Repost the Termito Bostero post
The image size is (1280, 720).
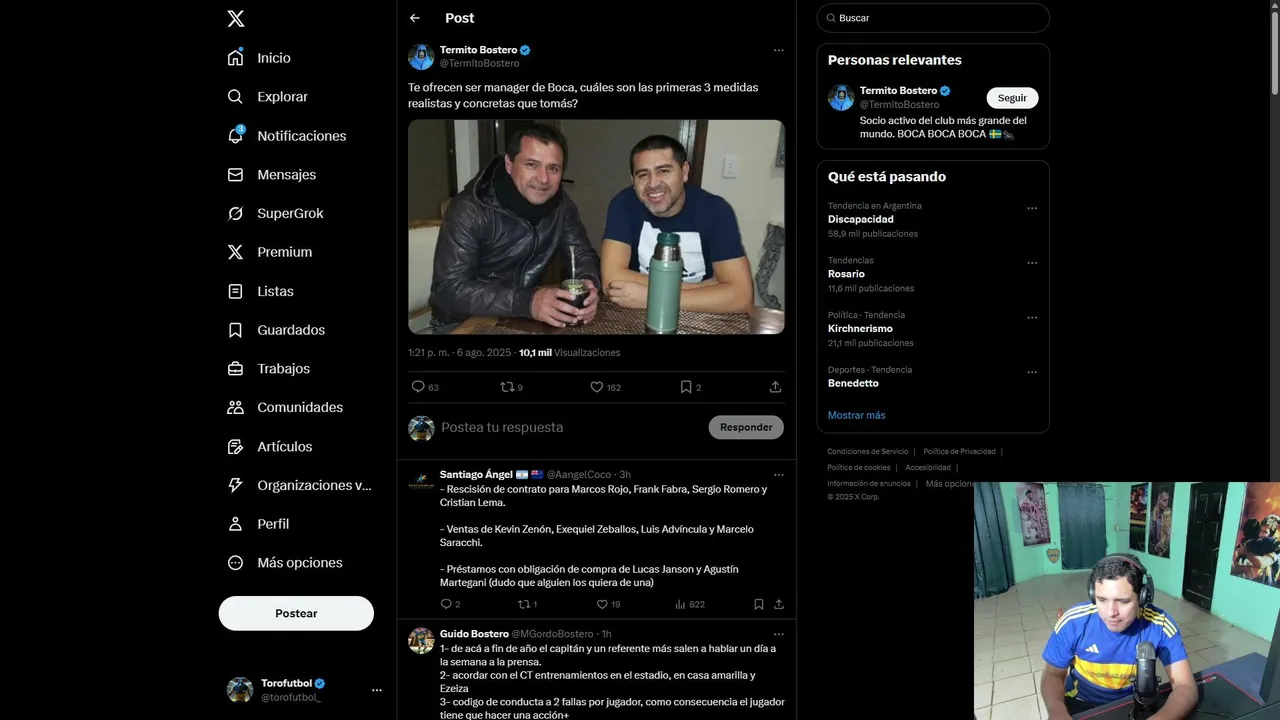click(507, 387)
